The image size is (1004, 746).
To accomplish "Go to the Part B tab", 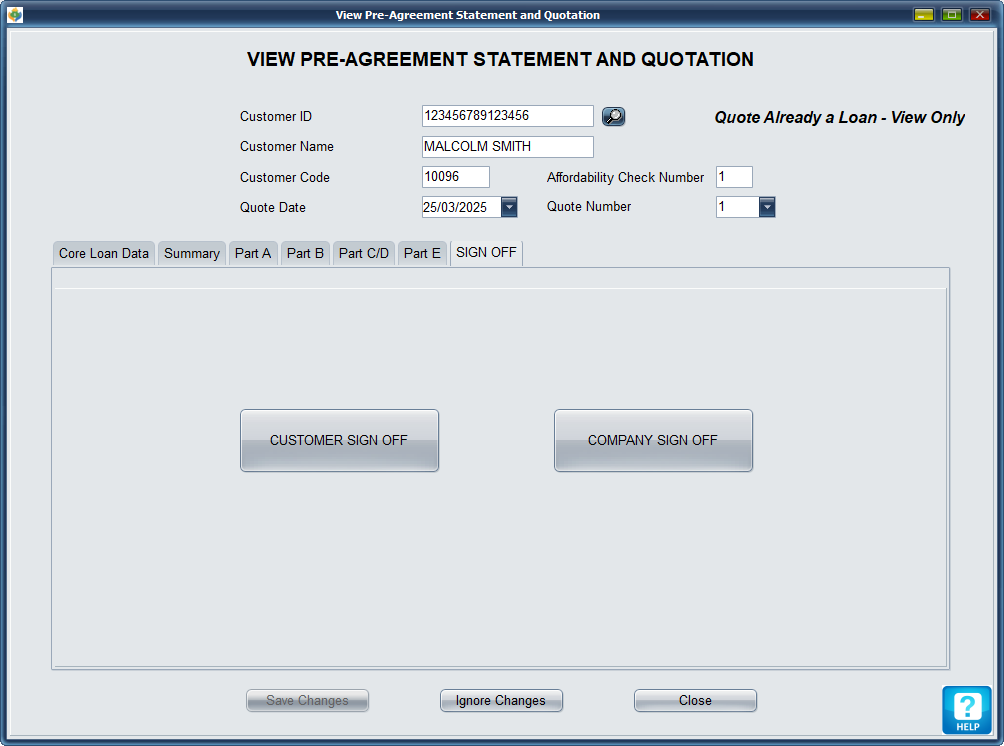I will click(305, 253).
